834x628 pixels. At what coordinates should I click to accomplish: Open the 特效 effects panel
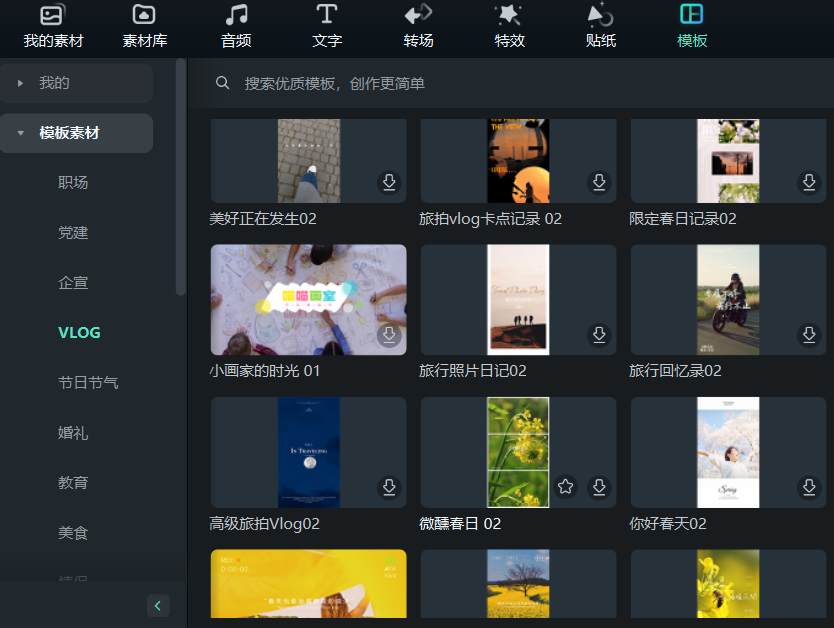click(x=509, y=26)
